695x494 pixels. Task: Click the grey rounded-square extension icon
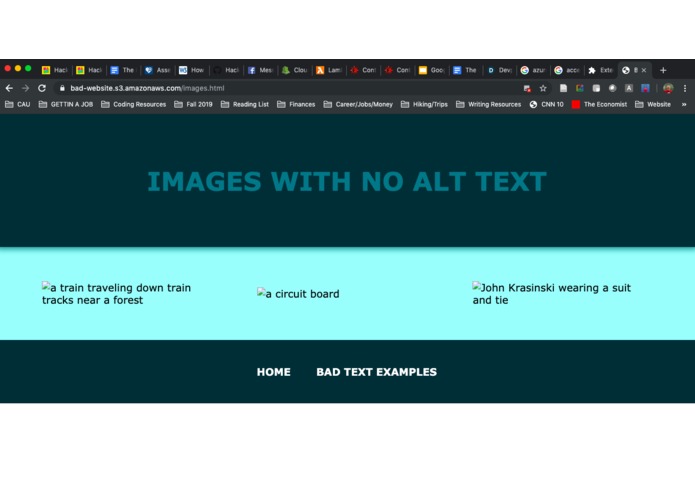click(x=596, y=88)
